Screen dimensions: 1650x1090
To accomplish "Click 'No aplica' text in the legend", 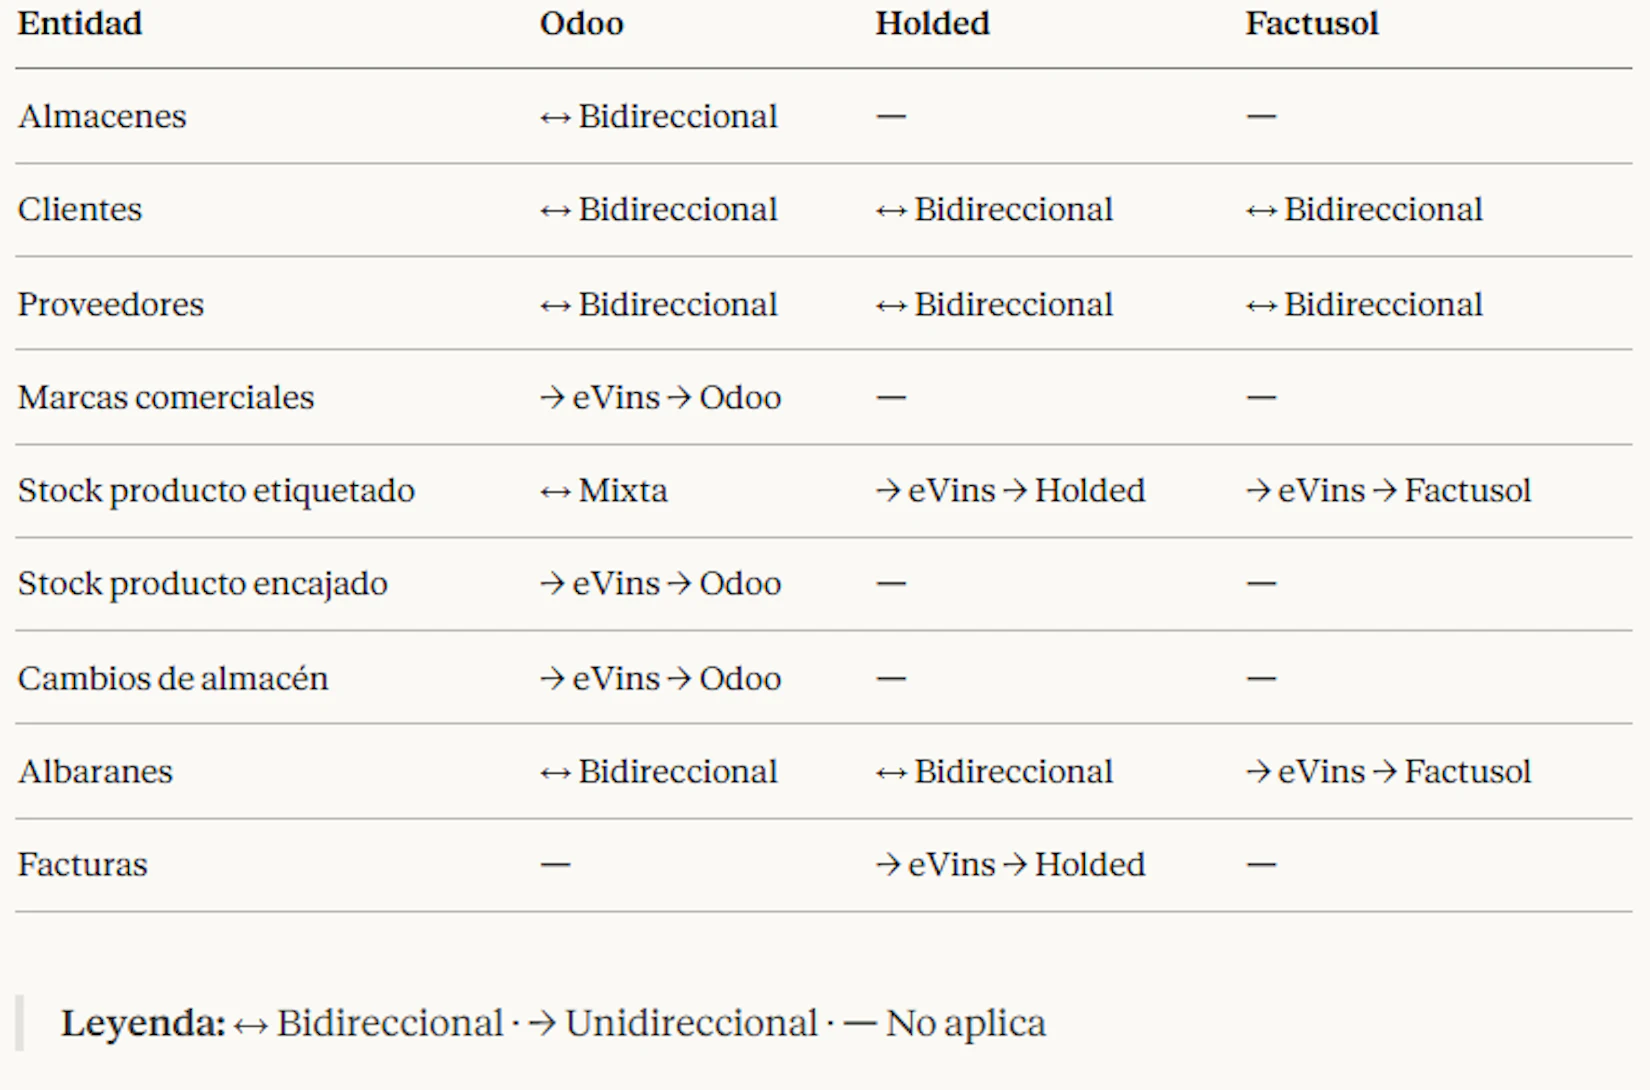I will 965,1023.
